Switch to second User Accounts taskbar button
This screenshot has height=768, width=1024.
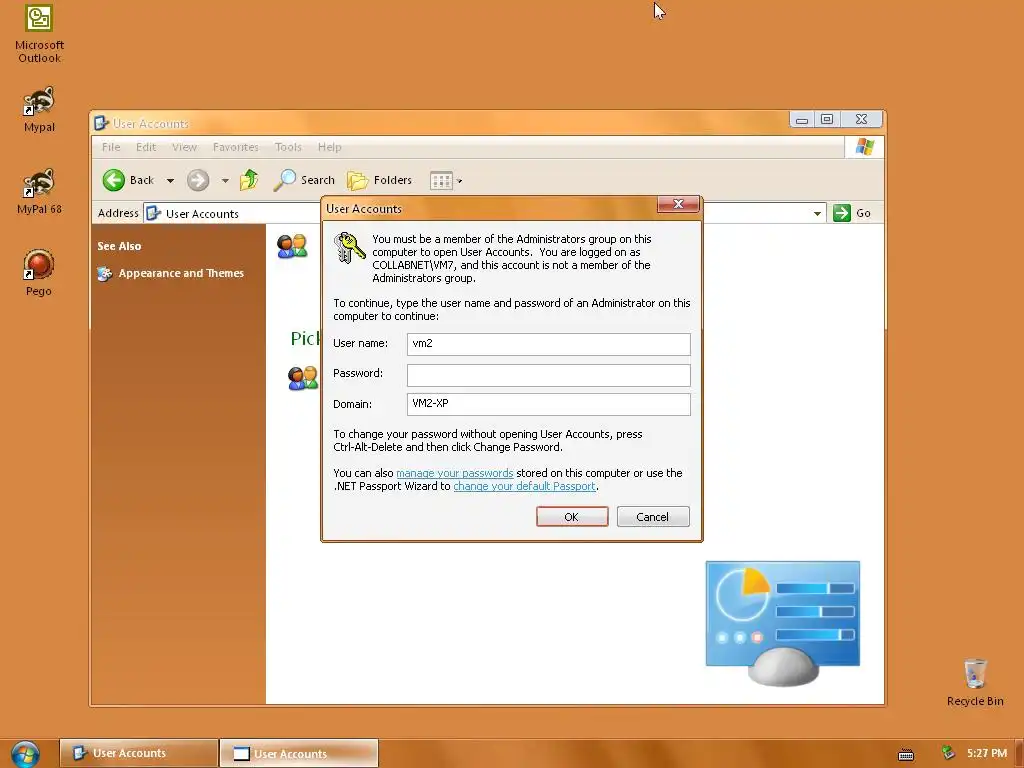pos(299,753)
